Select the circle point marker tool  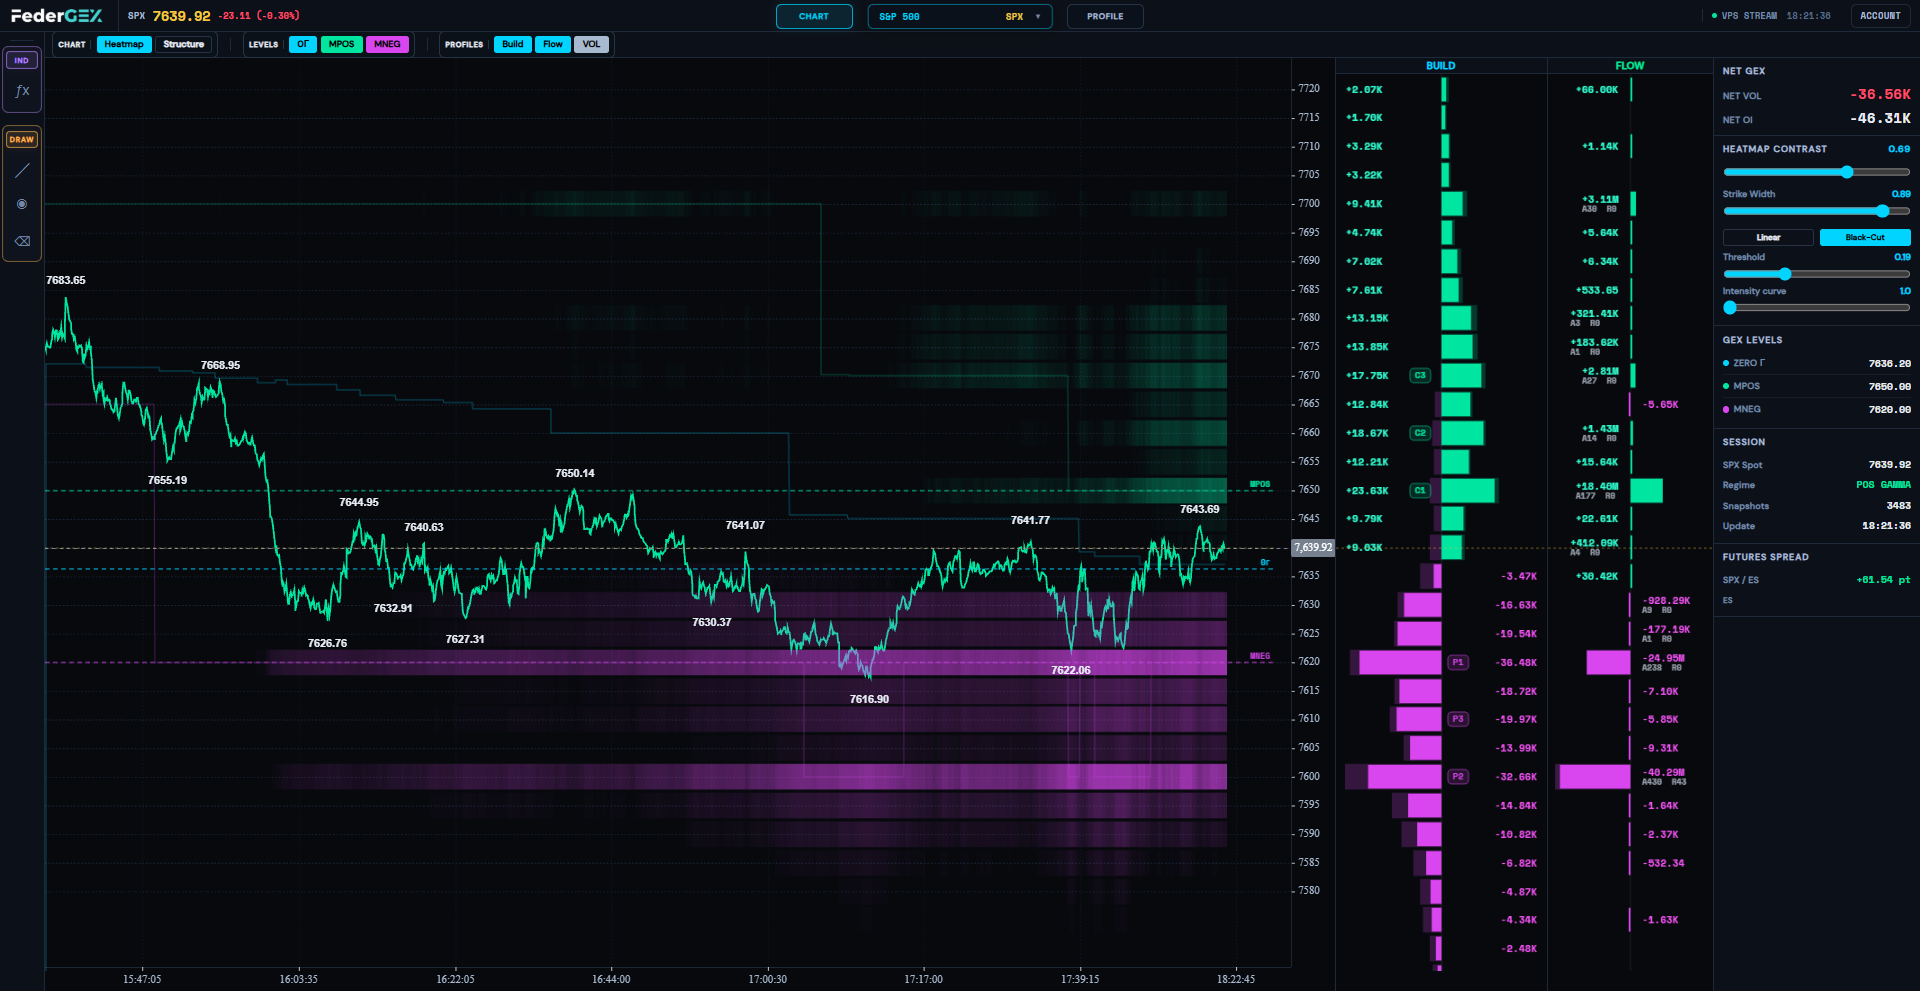pos(22,204)
